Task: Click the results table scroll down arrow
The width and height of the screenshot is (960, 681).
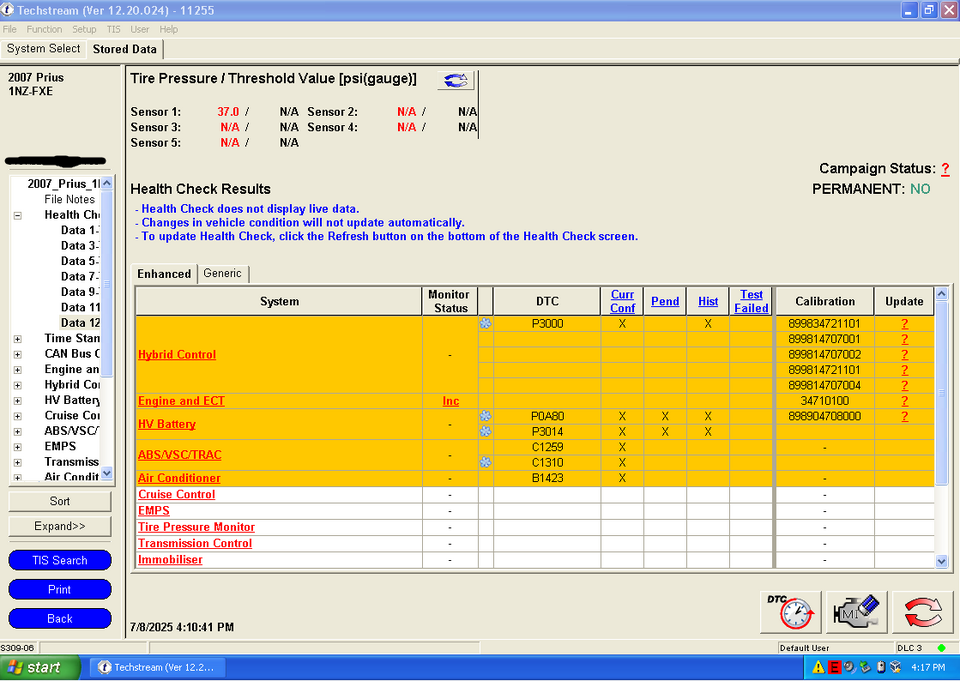Action: [x=942, y=561]
